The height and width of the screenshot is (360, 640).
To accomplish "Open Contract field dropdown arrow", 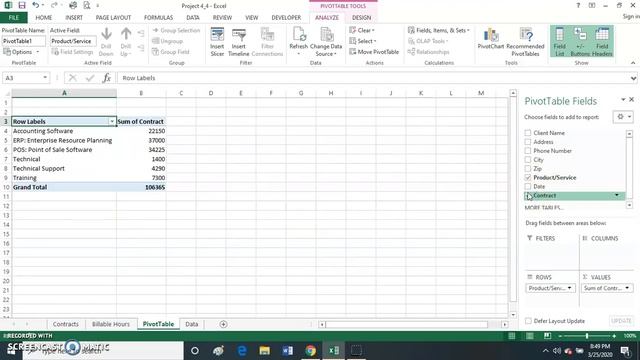I will point(617,196).
